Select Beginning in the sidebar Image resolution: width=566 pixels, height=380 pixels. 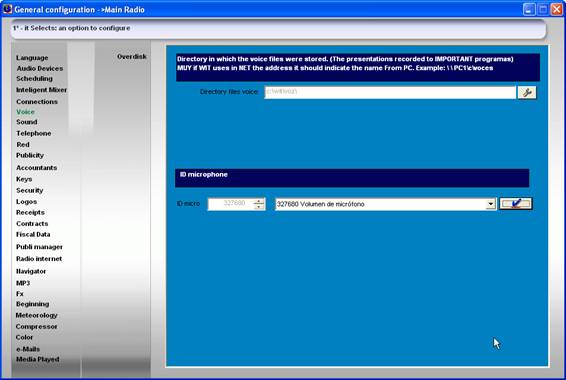click(32, 304)
